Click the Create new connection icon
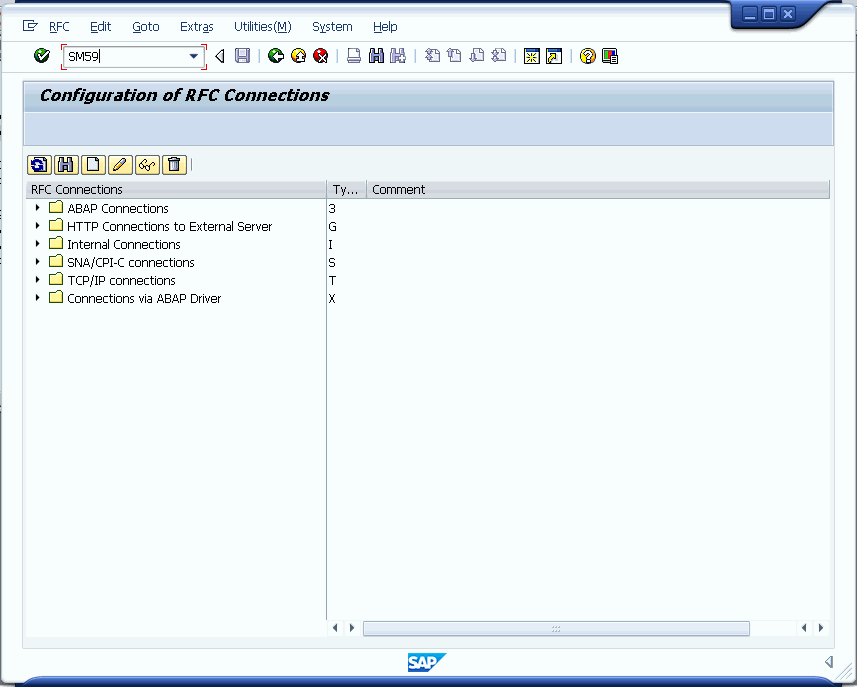The width and height of the screenshot is (857, 687). (x=93, y=165)
